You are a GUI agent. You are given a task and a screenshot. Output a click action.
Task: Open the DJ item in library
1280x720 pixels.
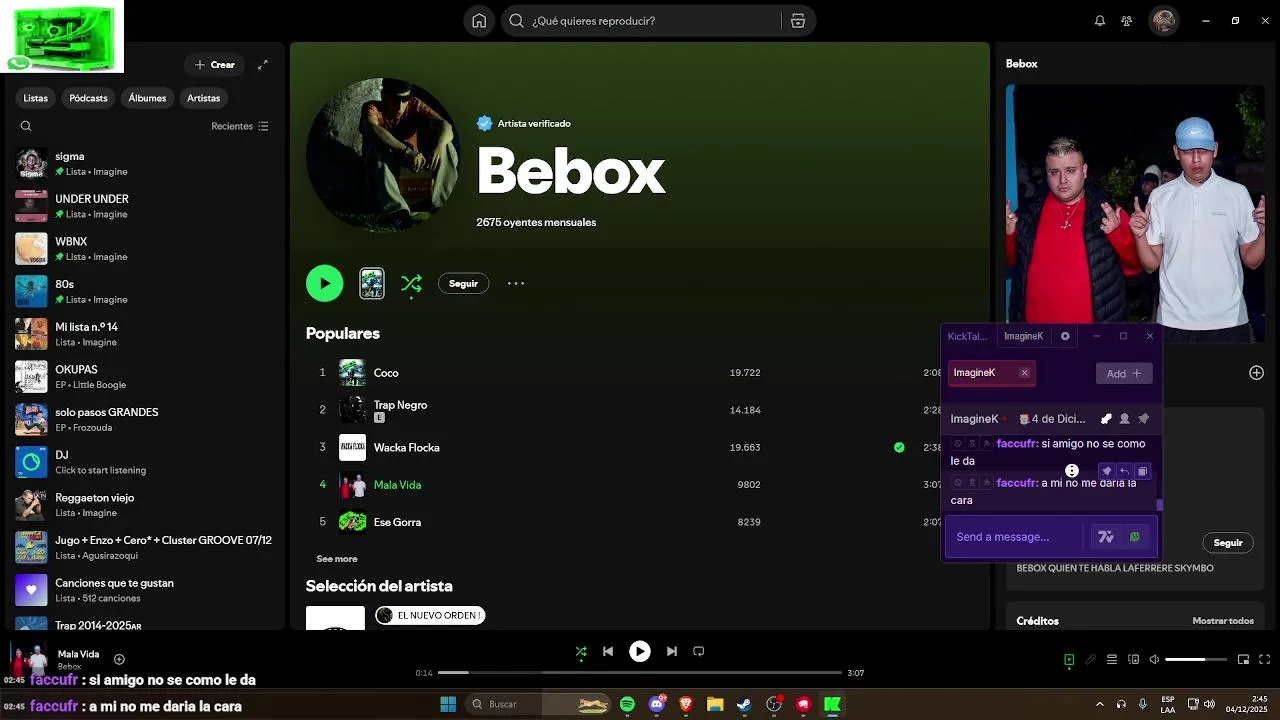click(143, 462)
